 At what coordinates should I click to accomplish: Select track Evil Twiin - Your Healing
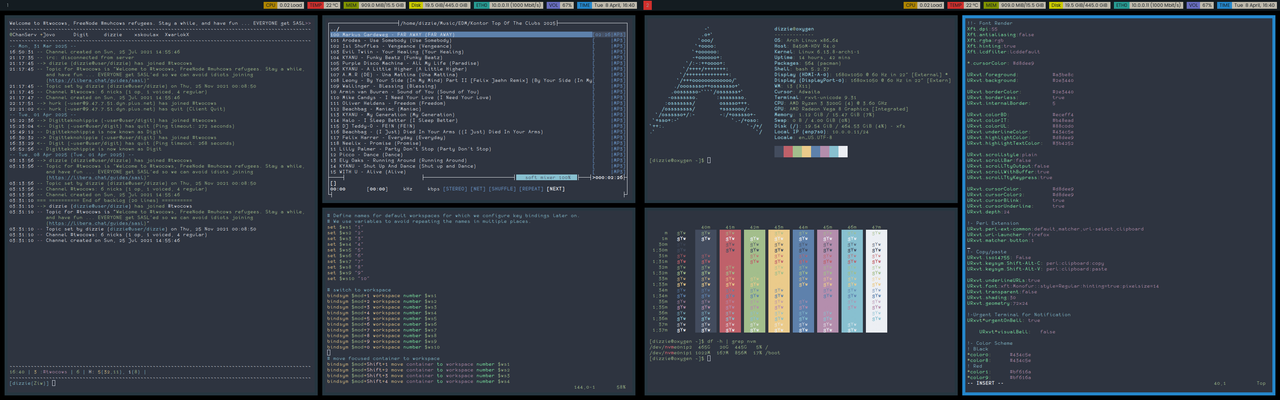tap(399, 52)
